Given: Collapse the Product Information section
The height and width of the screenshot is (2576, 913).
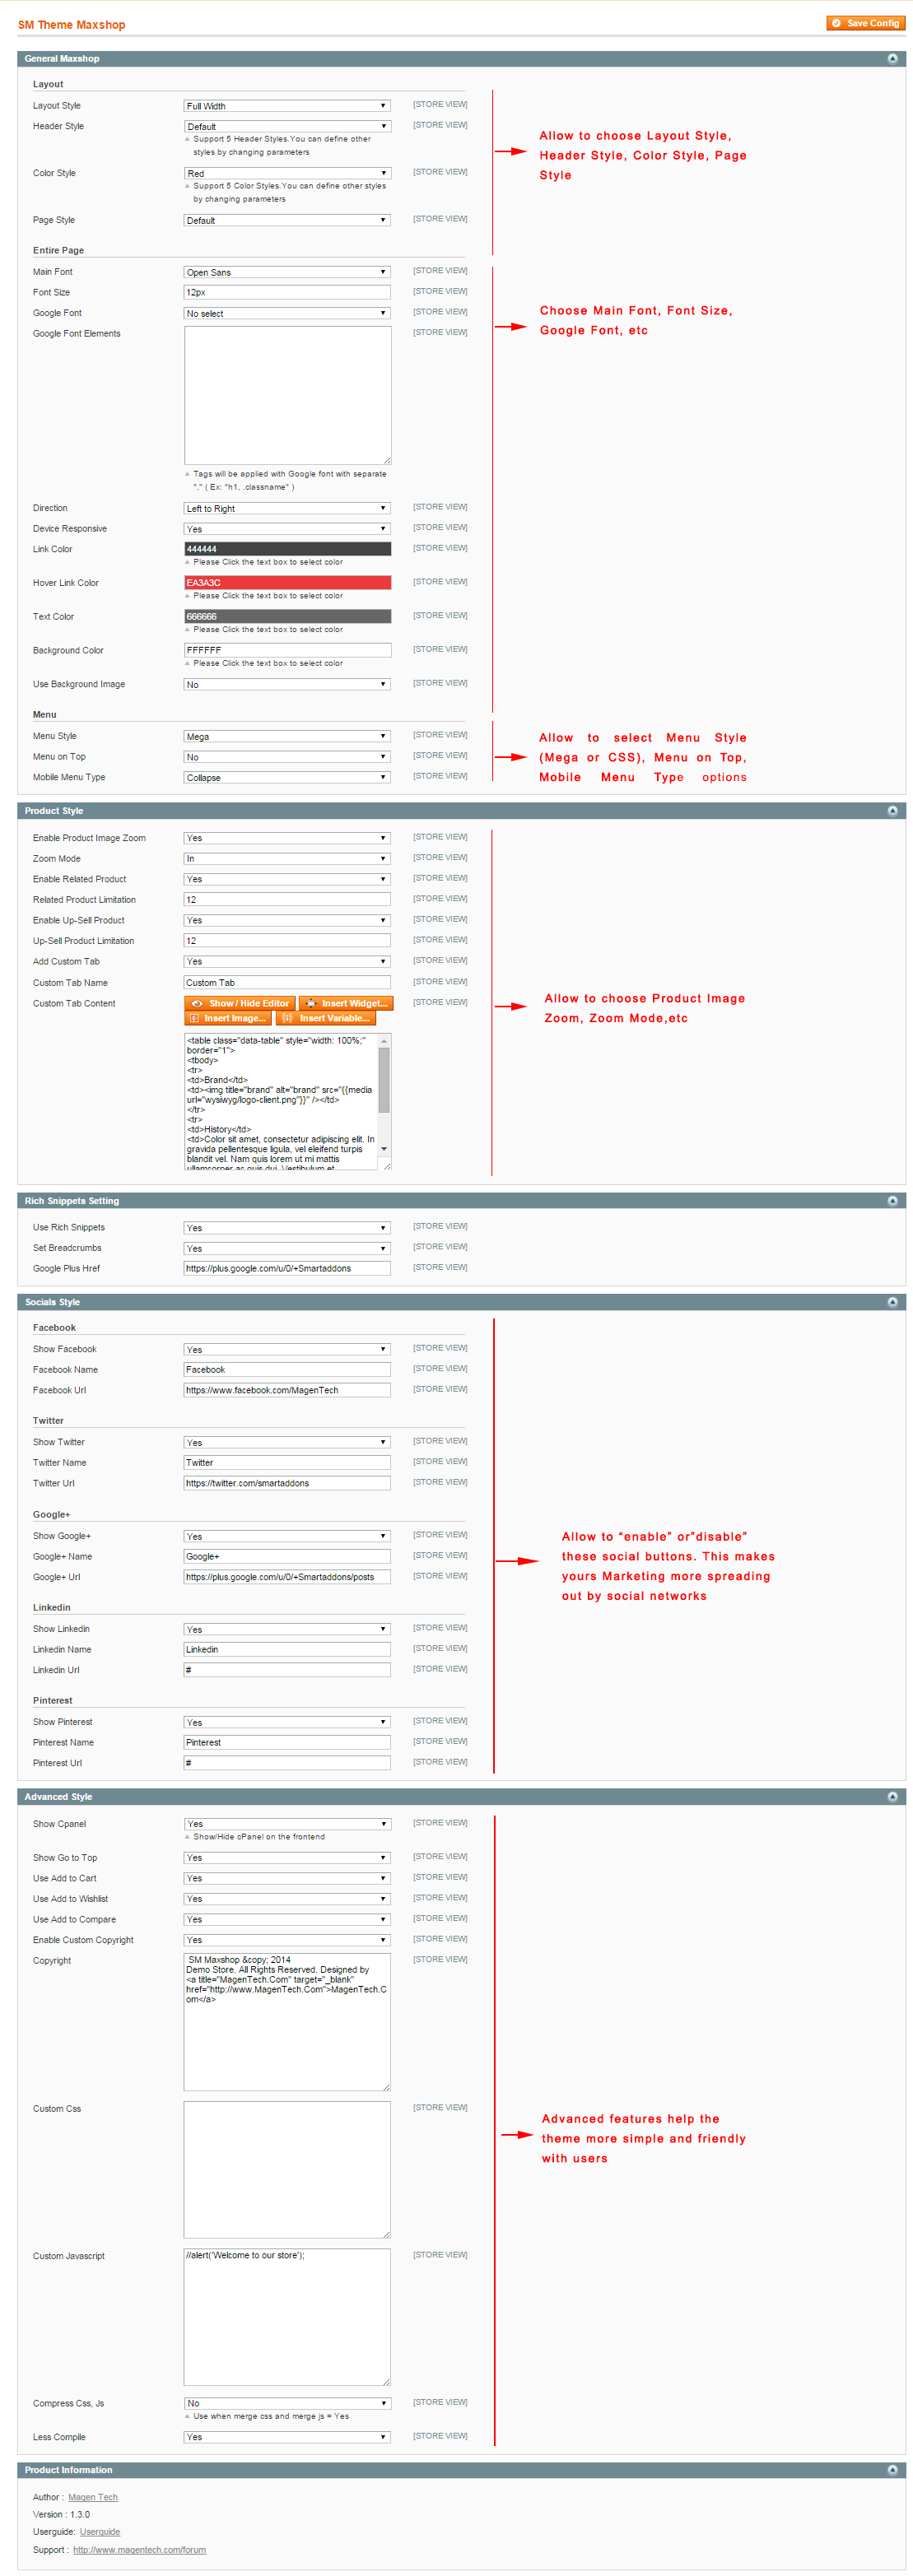Looking at the screenshot, I should click(892, 2470).
